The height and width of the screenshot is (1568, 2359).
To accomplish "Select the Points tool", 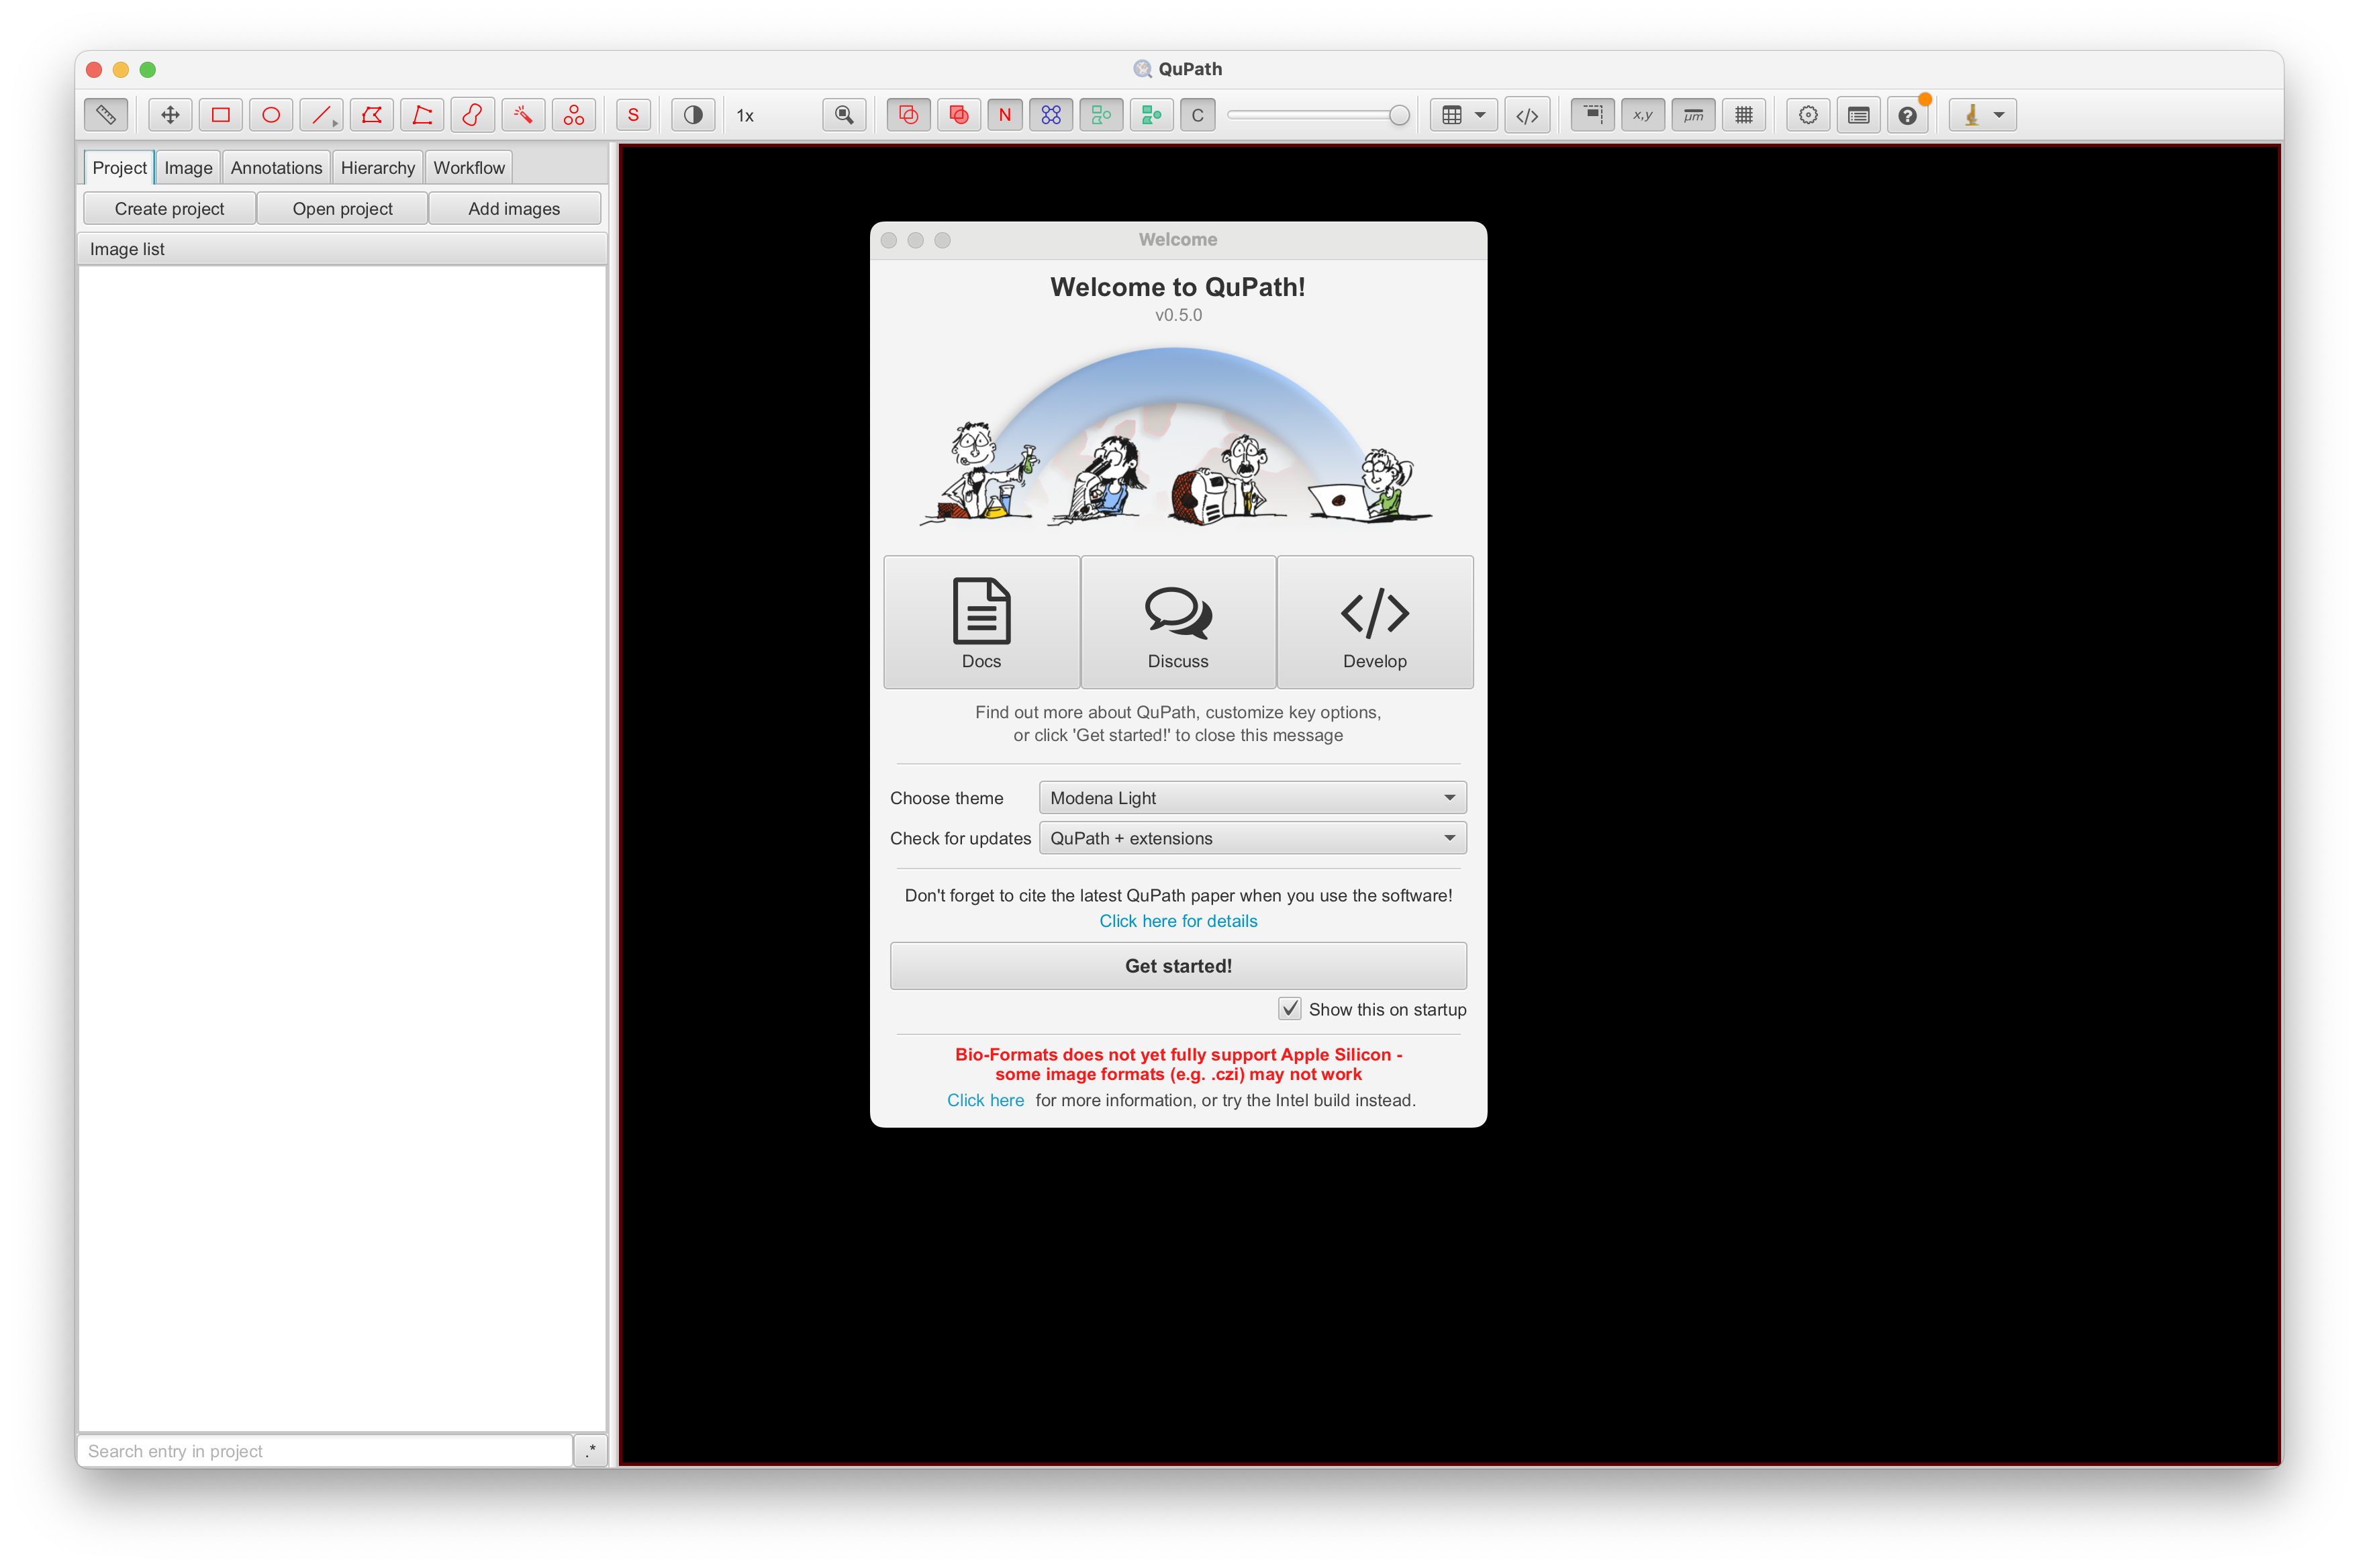I will pos(573,114).
